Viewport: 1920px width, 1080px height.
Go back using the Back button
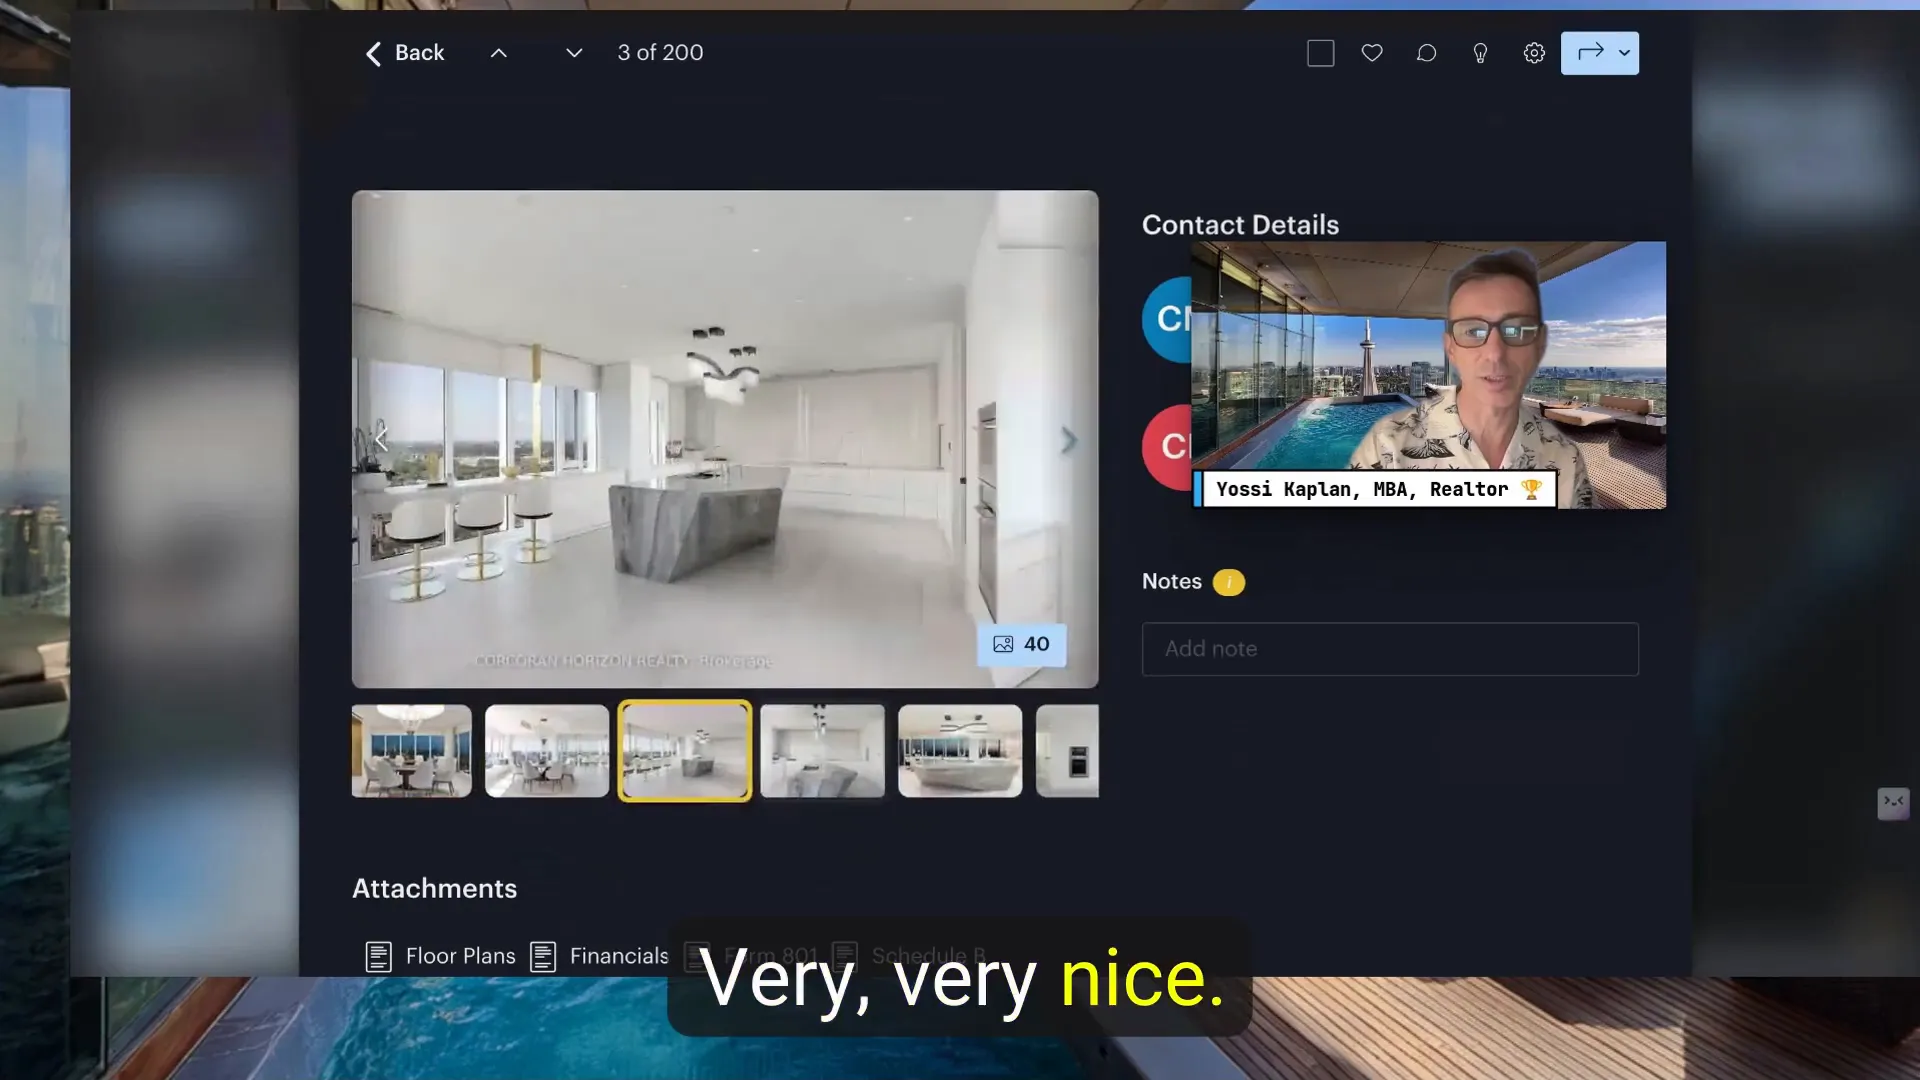(x=405, y=53)
